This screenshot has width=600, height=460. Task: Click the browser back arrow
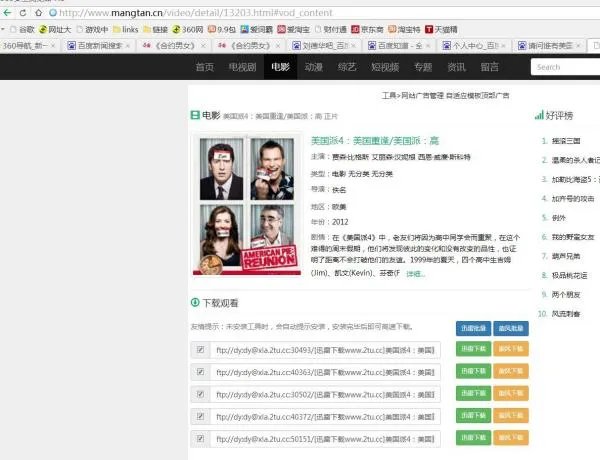click(7, 13)
